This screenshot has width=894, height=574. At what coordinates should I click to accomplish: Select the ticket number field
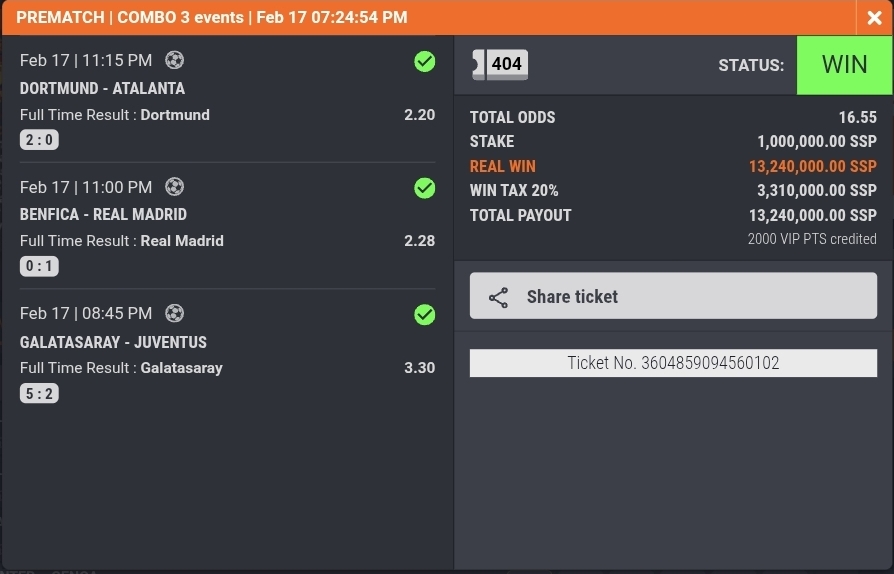[x=673, y=363]
